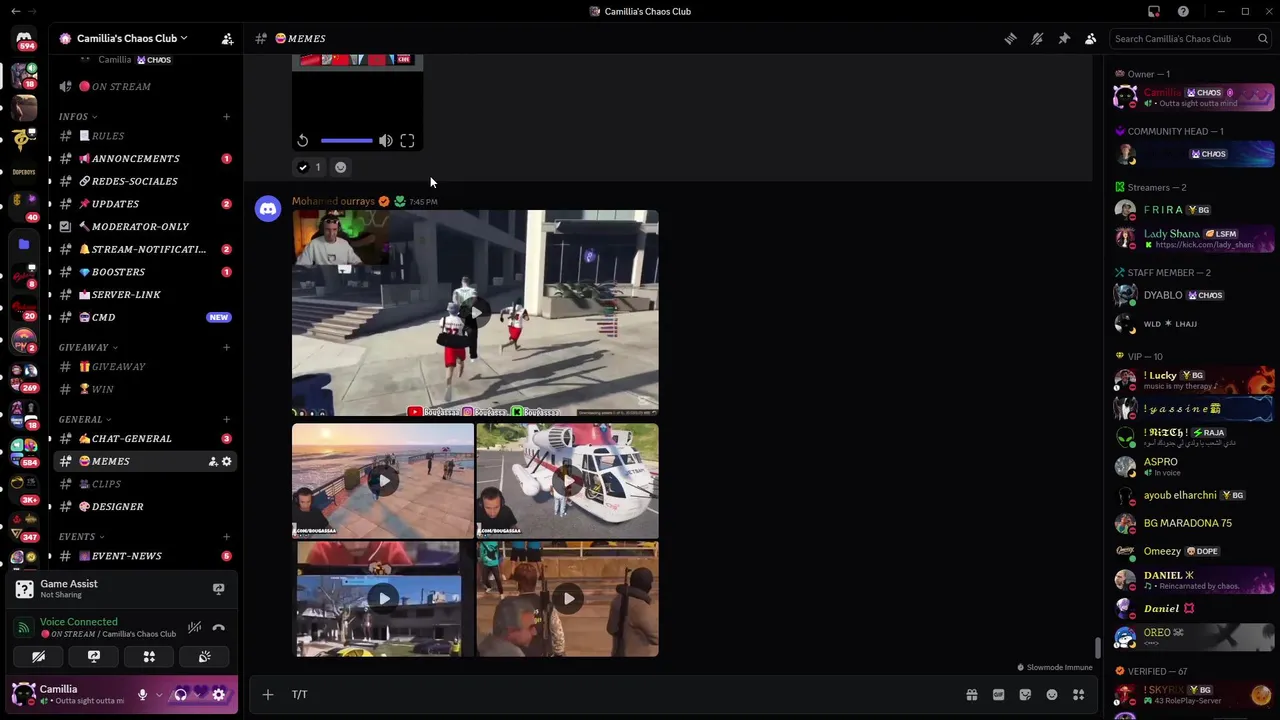Open video in fullscreen
This screenshot has width=1280, height=720.
tap(407, 141)
